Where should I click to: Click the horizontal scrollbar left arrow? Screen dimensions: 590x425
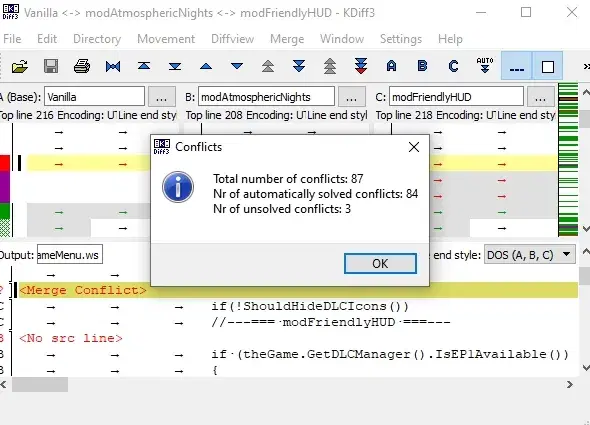point(4,385)
